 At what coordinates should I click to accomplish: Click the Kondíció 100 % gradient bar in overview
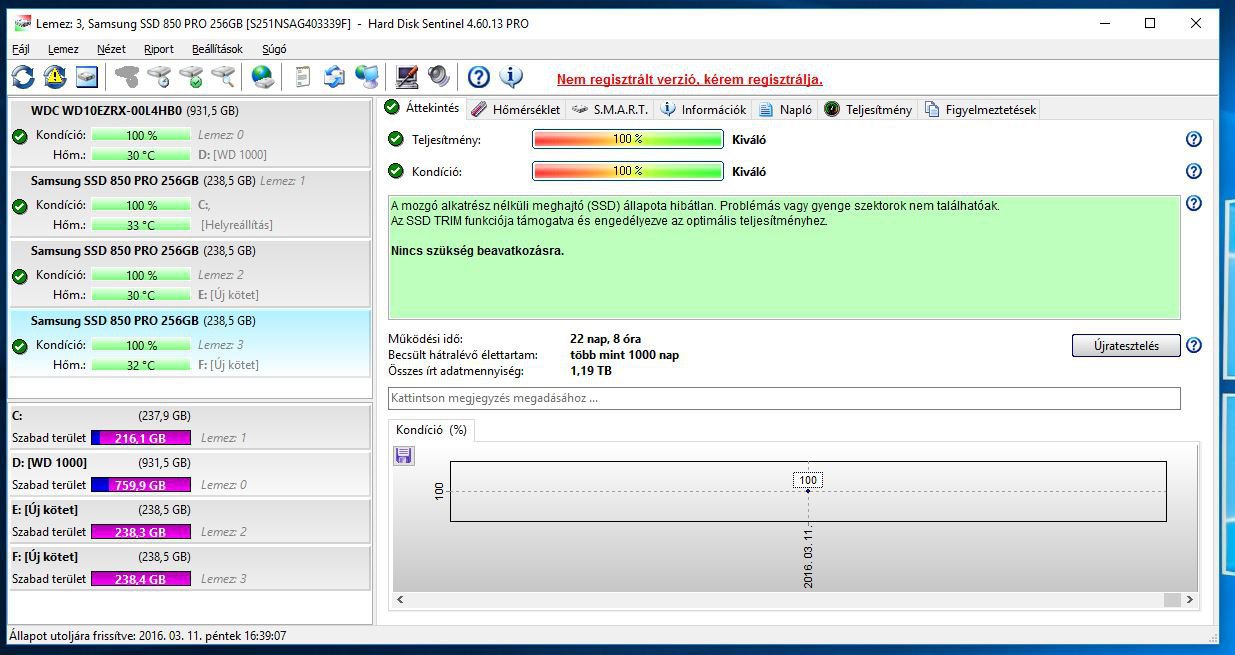click(628, 171)
